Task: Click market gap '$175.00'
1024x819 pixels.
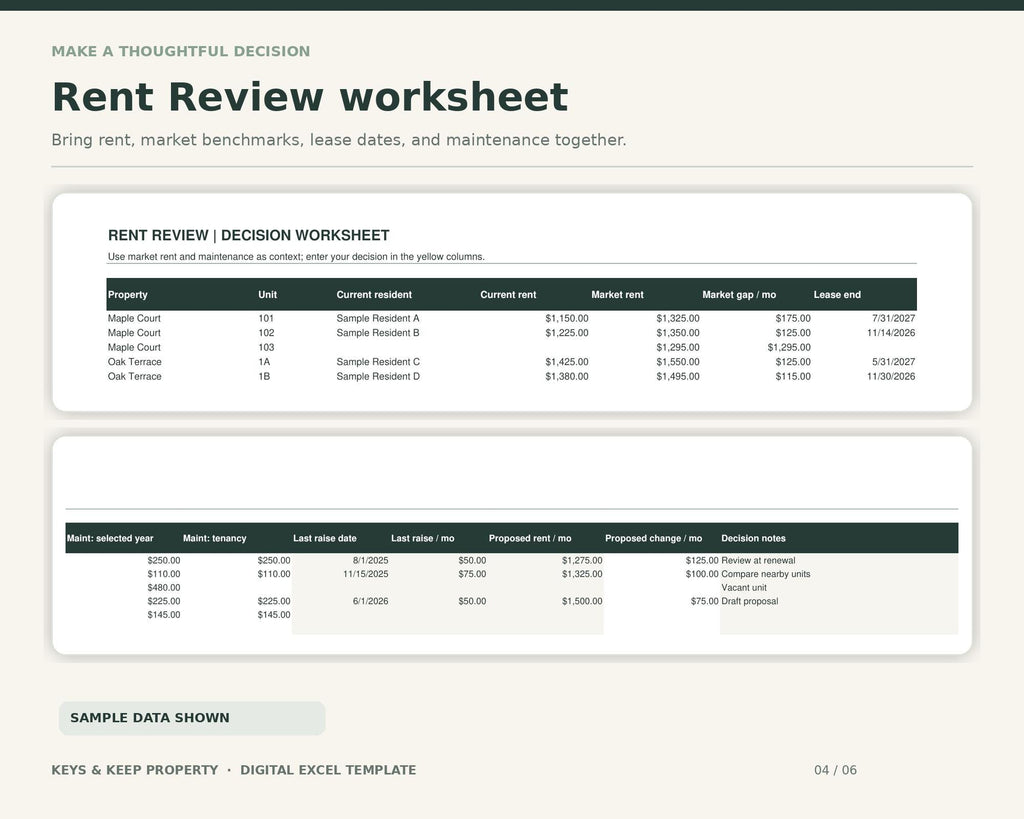Action: (x=793, y=318)
